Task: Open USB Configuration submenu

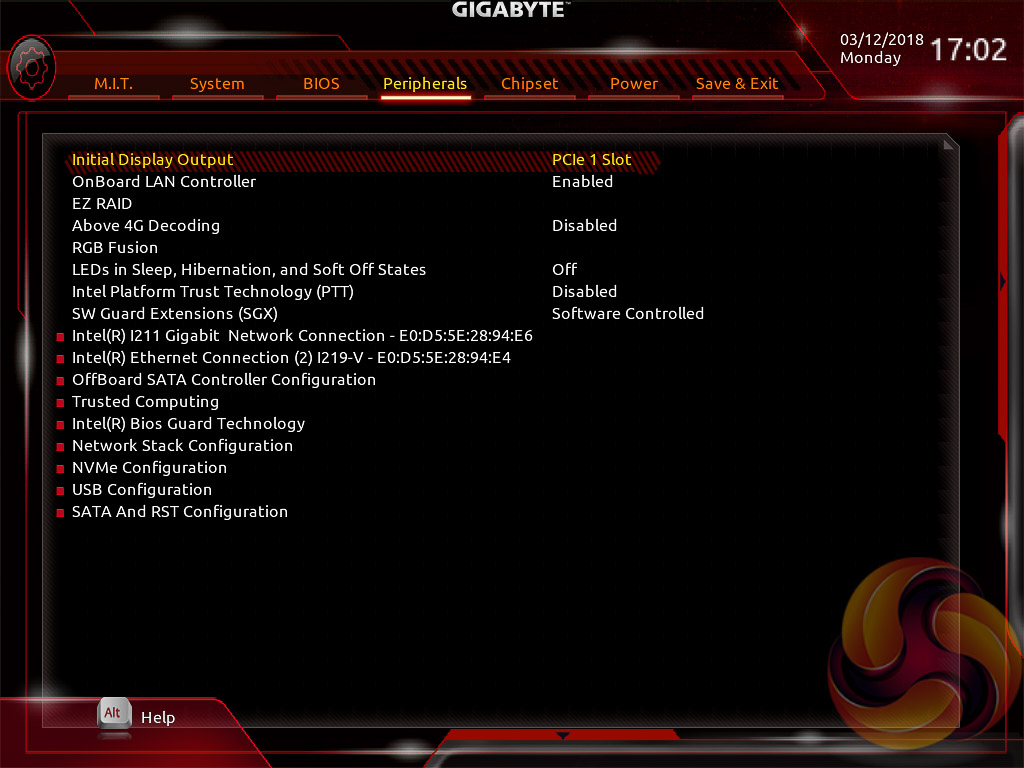Action: click(x=142, y=490)
